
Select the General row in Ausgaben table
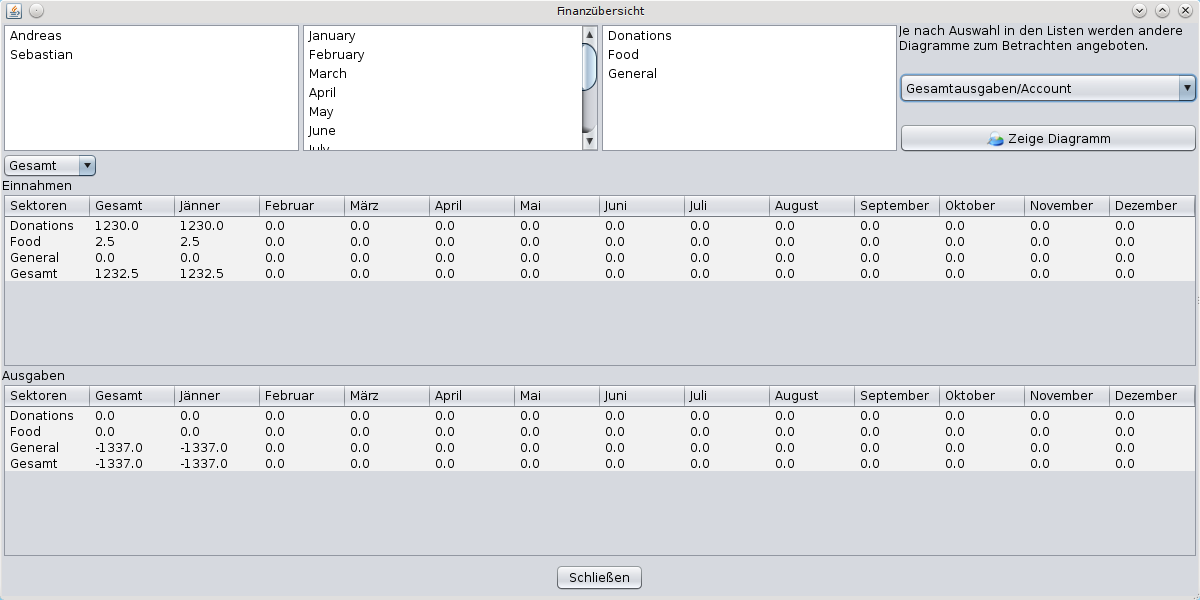pos(600,448)
